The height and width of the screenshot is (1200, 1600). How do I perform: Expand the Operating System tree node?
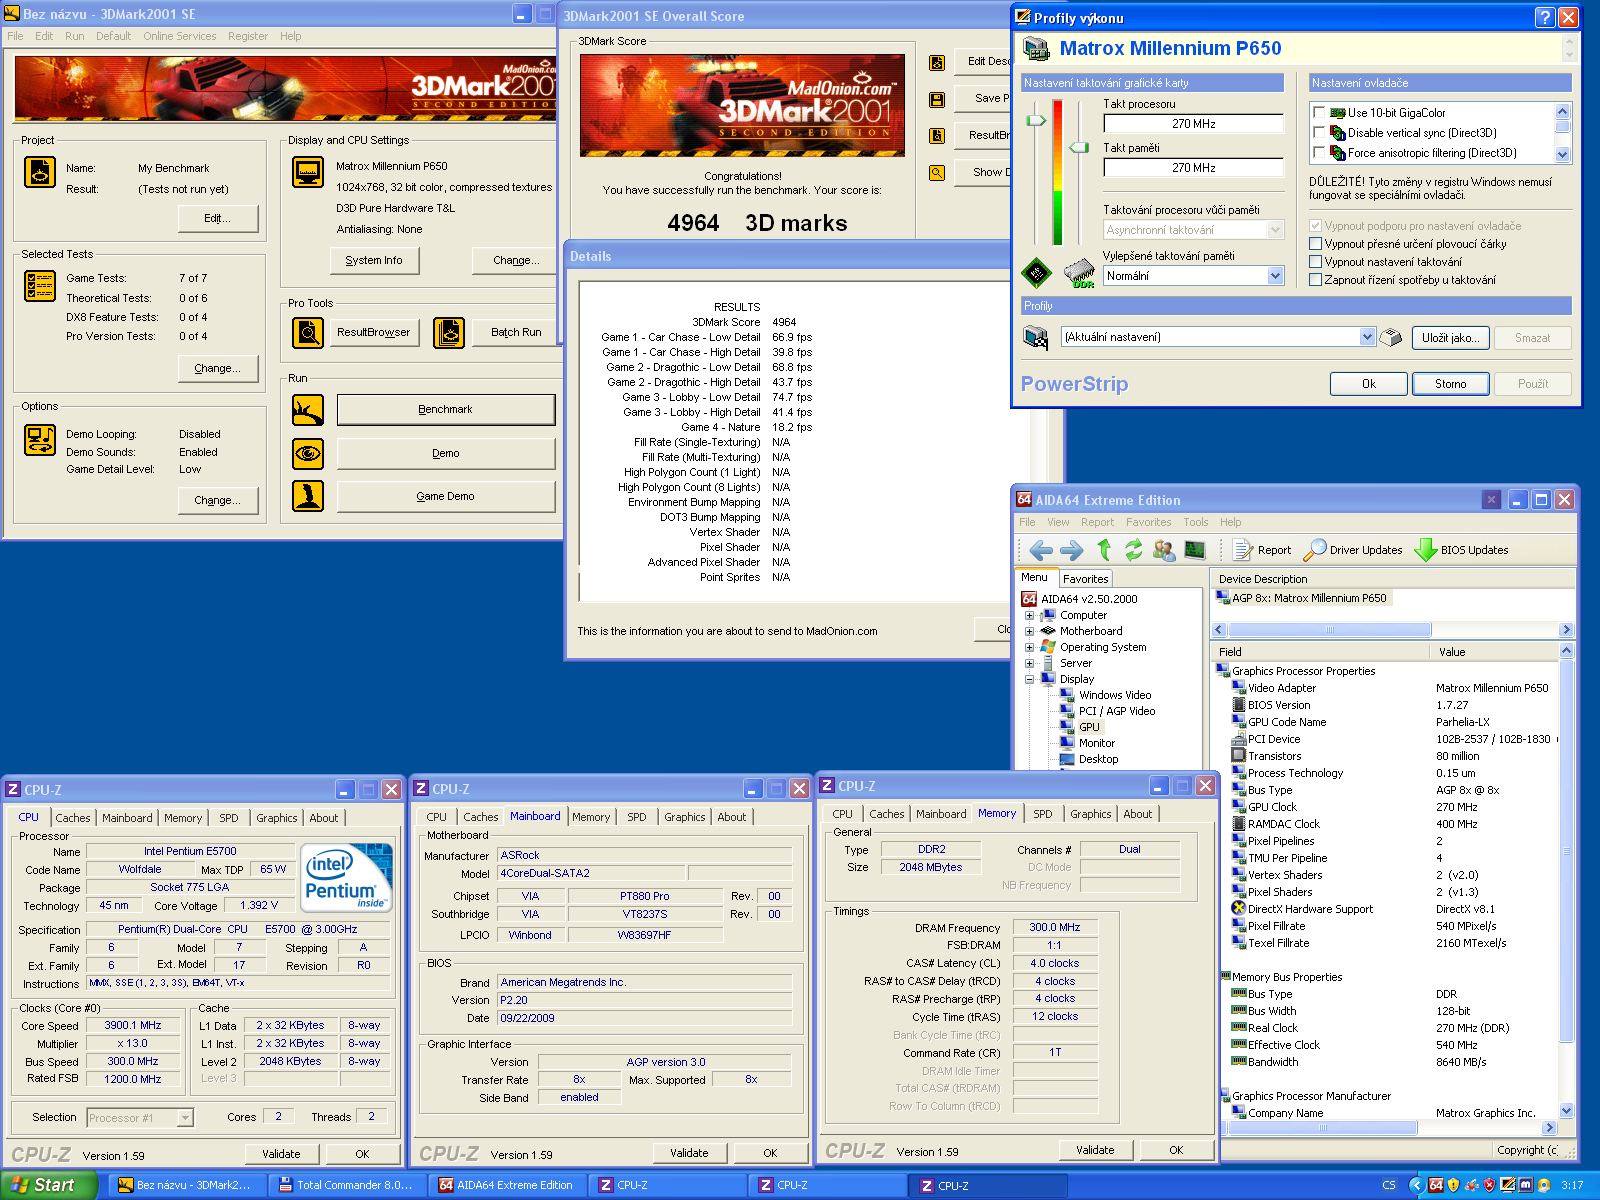click(x=1029, y=648)
